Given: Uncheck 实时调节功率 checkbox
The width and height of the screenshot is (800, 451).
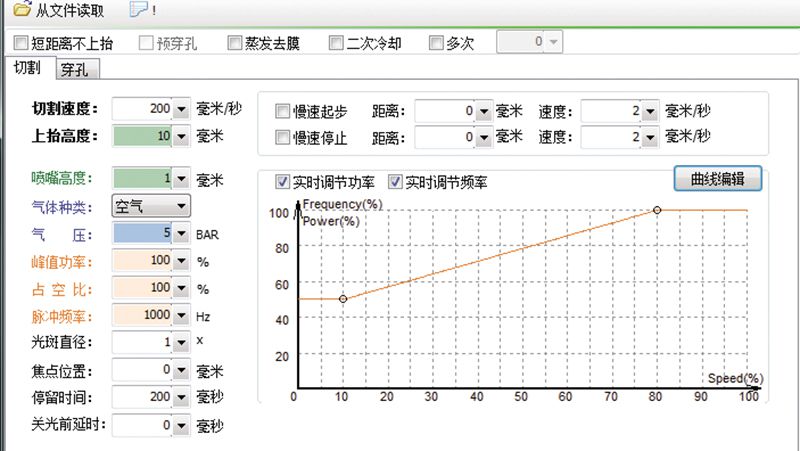Looking at the screenshot, I should [x=282, y=182].
